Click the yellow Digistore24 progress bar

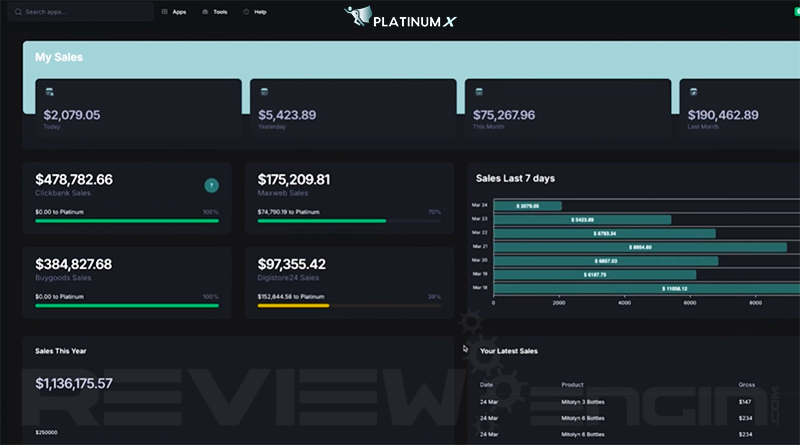click(293, 305)
